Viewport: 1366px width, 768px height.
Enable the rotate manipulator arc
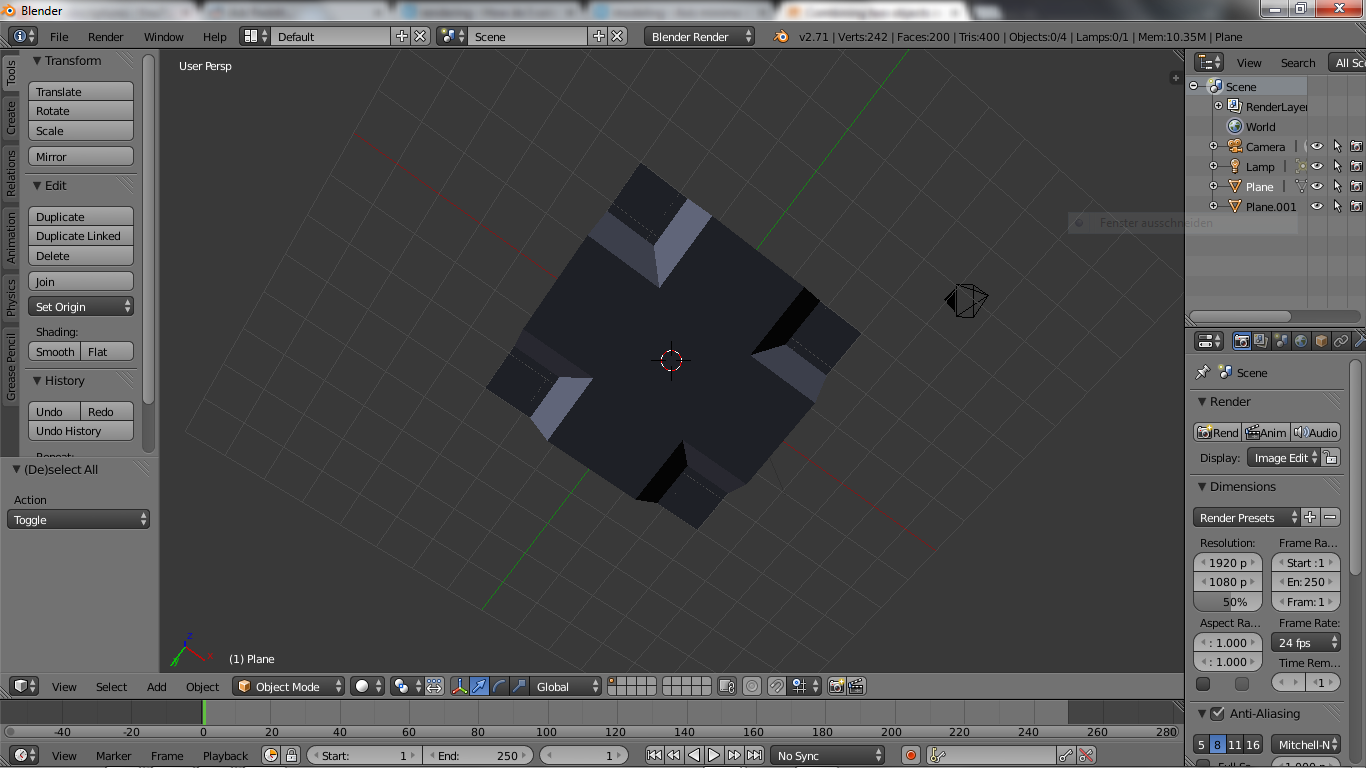pyautogui.click(x=499, y=686)
